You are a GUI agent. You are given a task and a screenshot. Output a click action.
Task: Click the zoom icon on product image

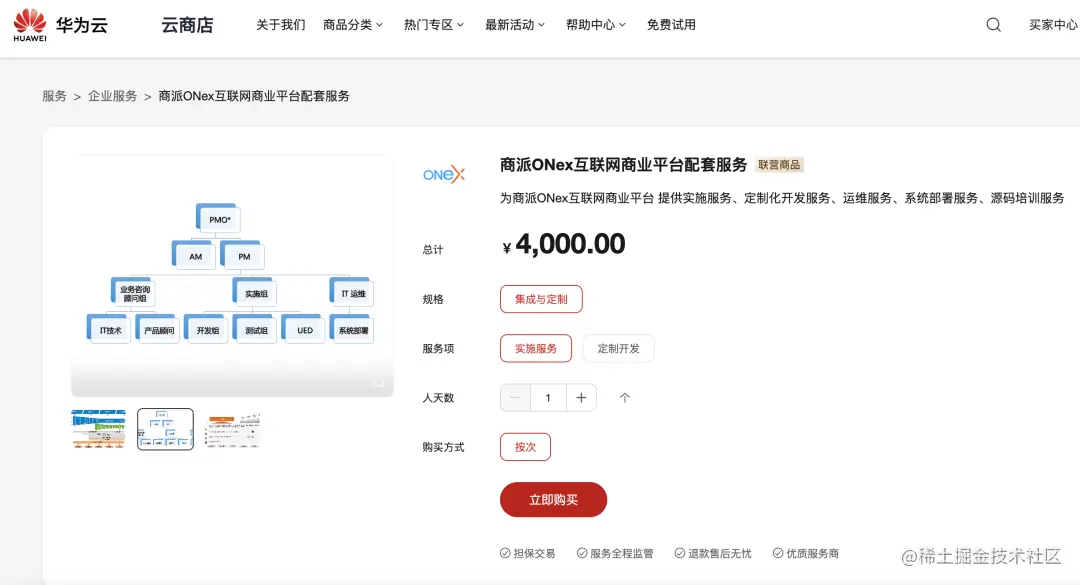click(x=379, y=382)
